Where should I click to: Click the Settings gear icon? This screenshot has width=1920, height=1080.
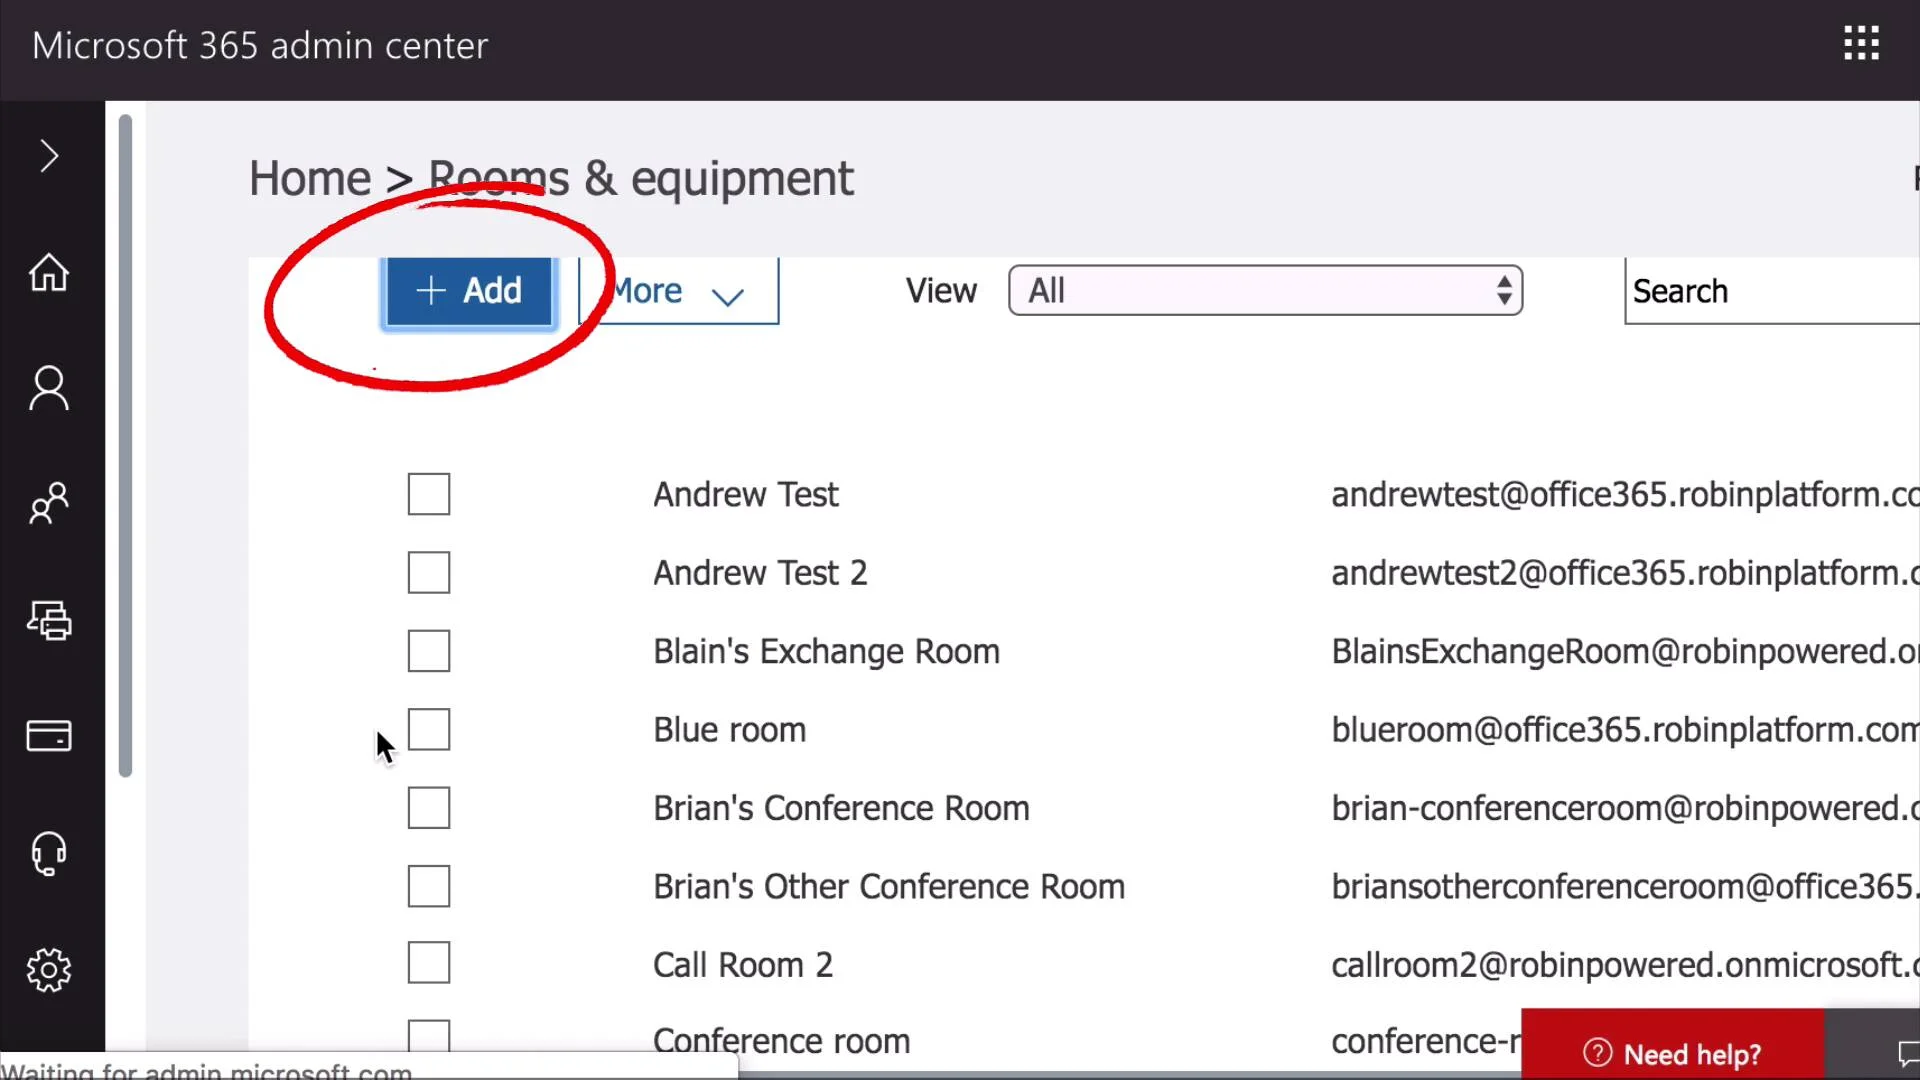[x=50, y=968]
